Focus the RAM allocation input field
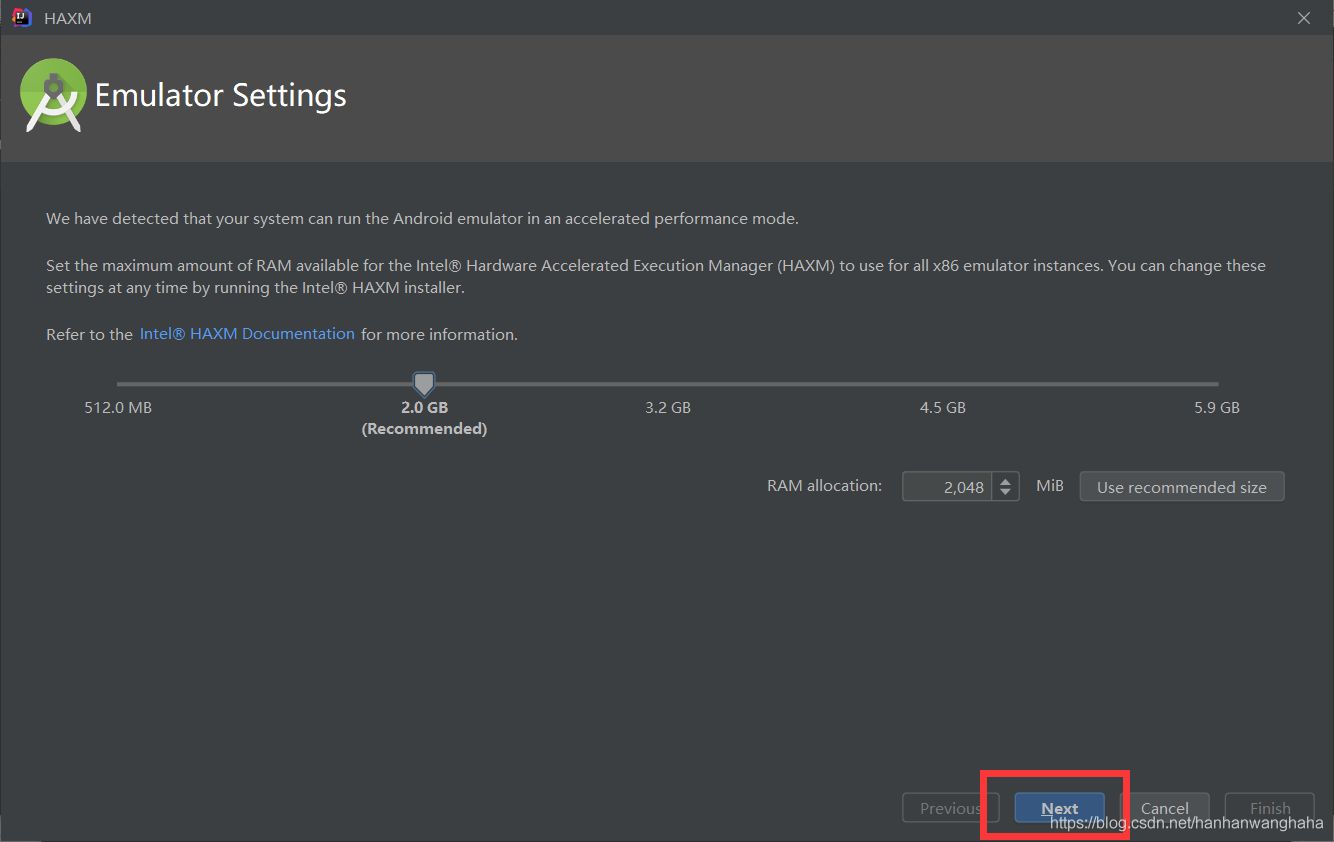The height and width of the screenshot is (842, 1334). pos(948,487)
